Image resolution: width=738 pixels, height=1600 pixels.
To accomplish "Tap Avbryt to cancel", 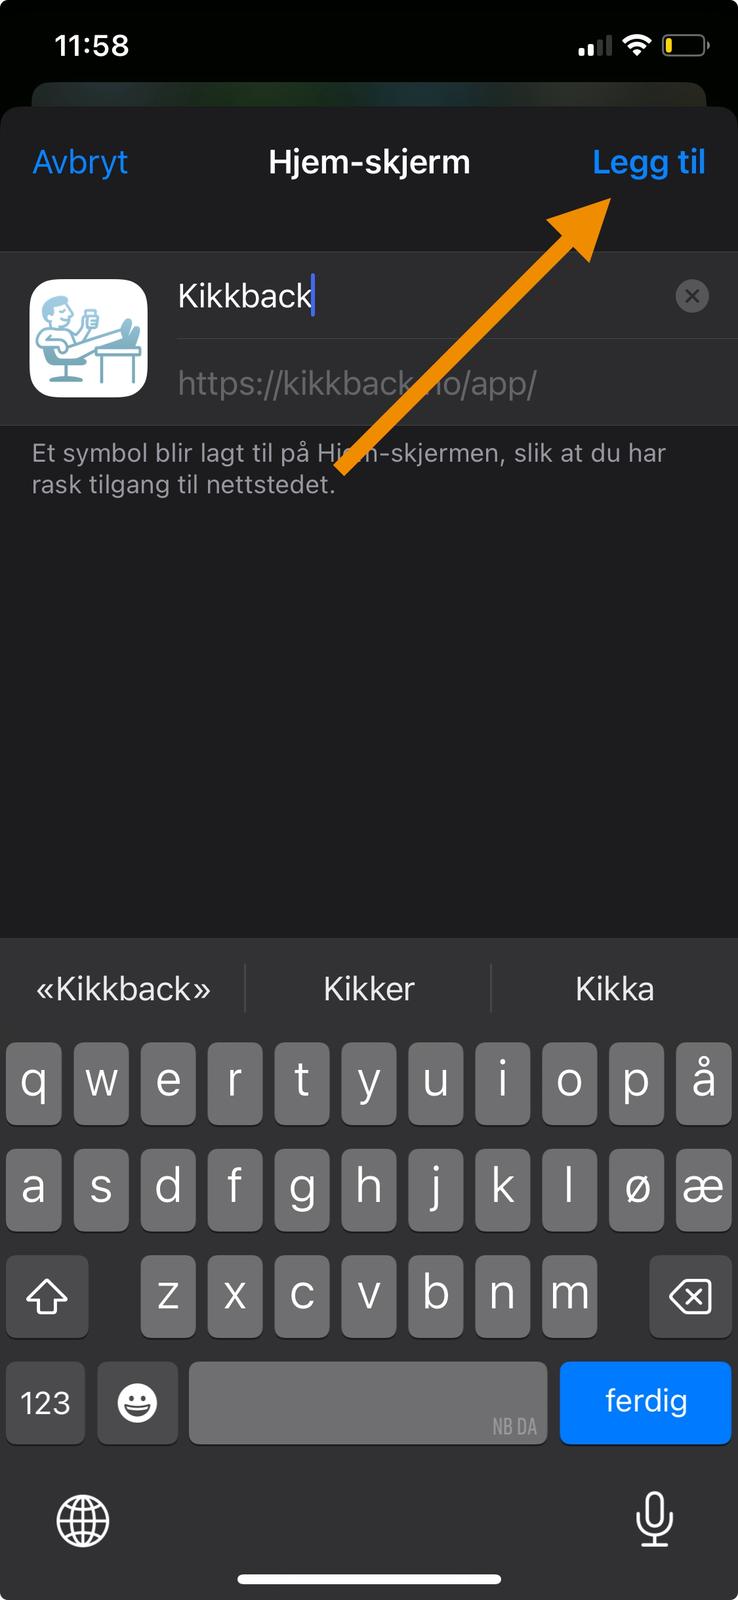I will (80, 162).
